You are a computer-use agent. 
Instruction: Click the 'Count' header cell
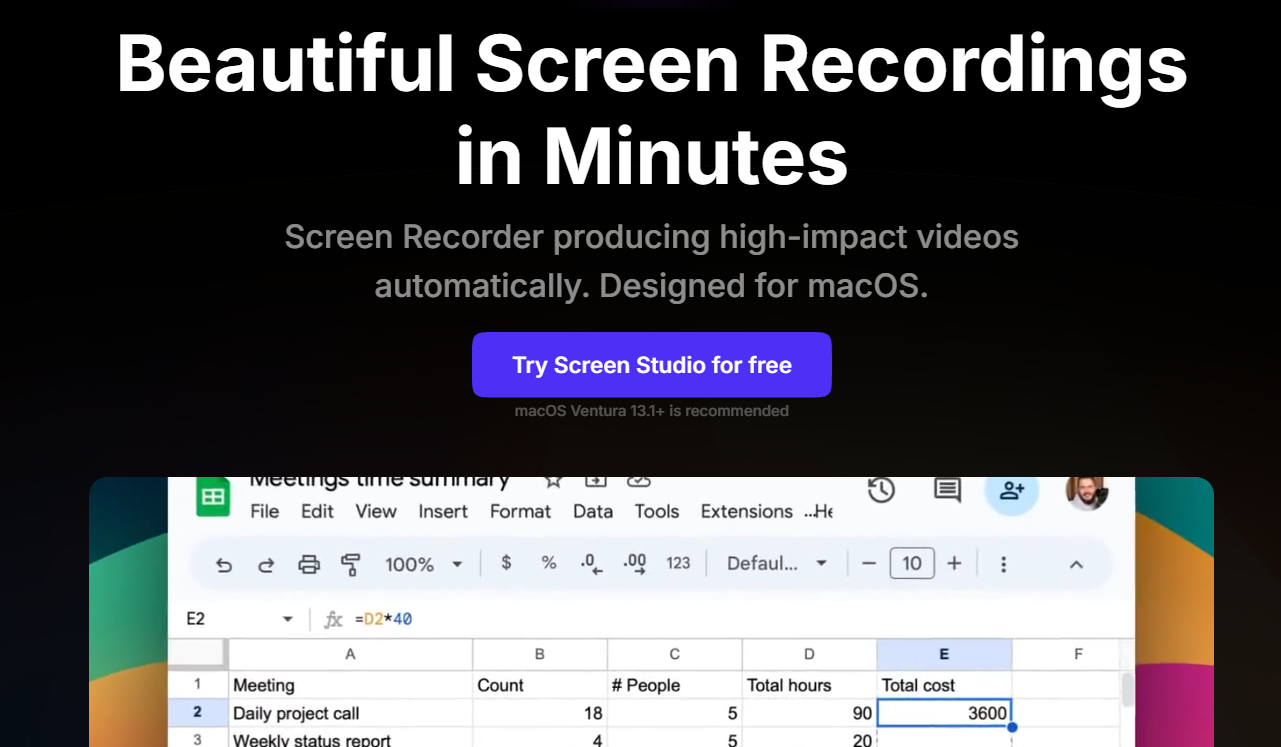point(540,685)
